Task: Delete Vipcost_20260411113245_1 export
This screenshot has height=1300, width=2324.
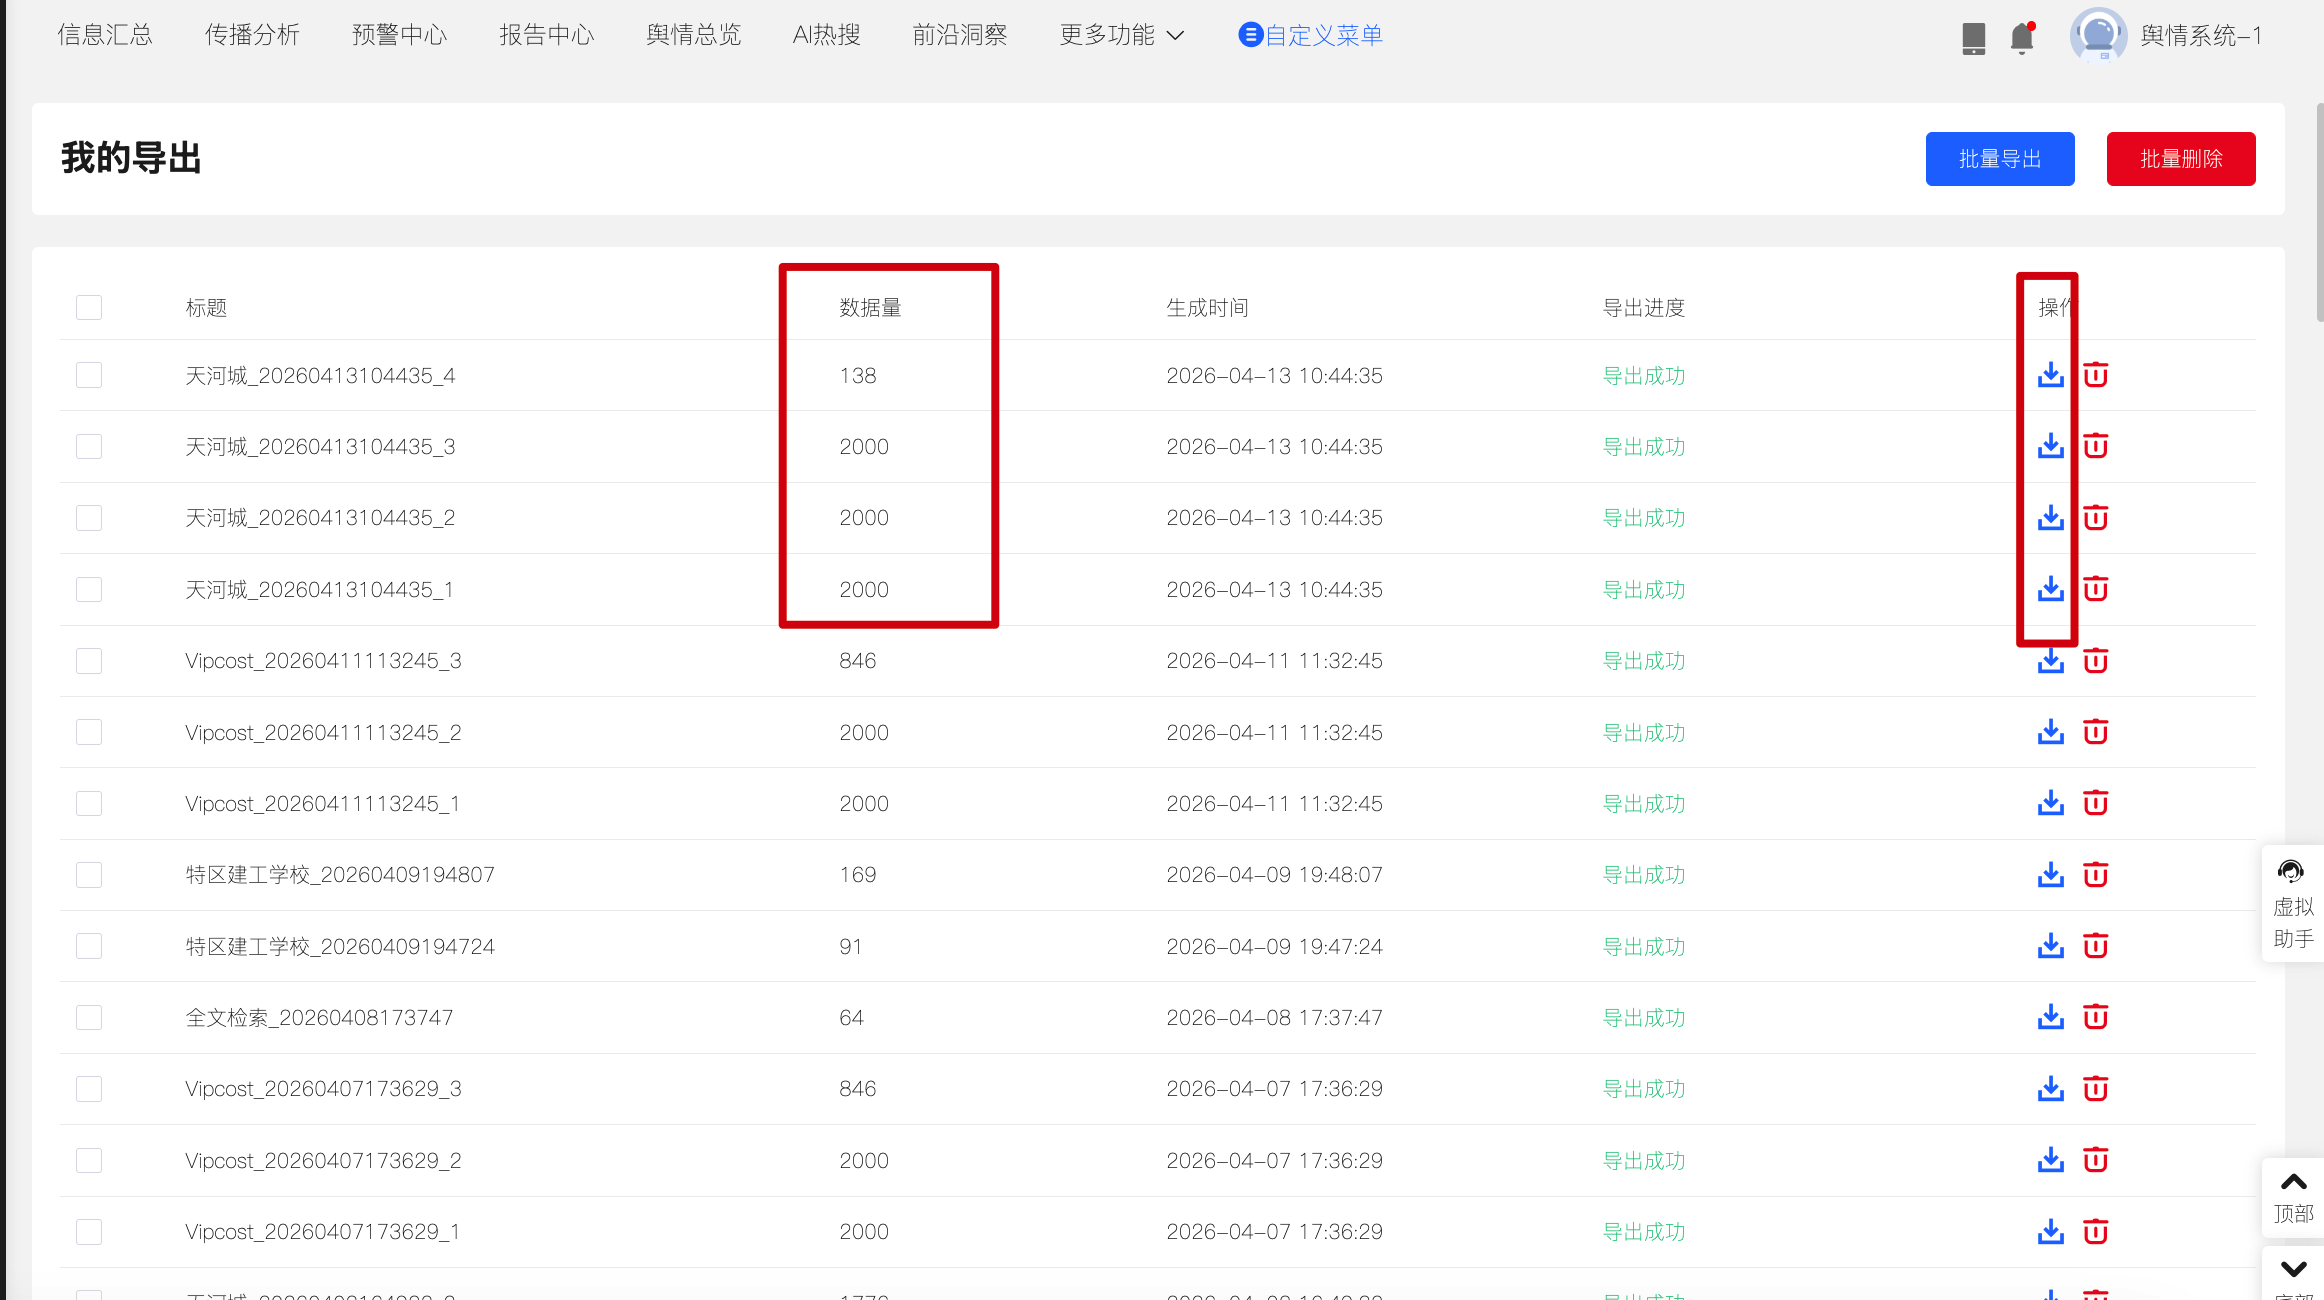Action: (2095, 803)
